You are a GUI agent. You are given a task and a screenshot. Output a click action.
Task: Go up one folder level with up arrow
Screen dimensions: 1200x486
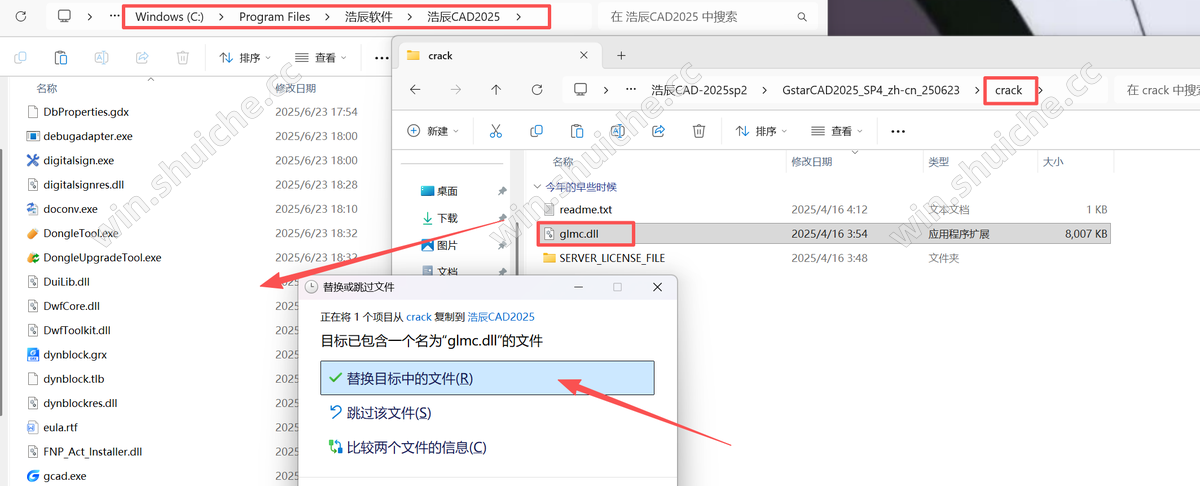(x=496, y=90)
